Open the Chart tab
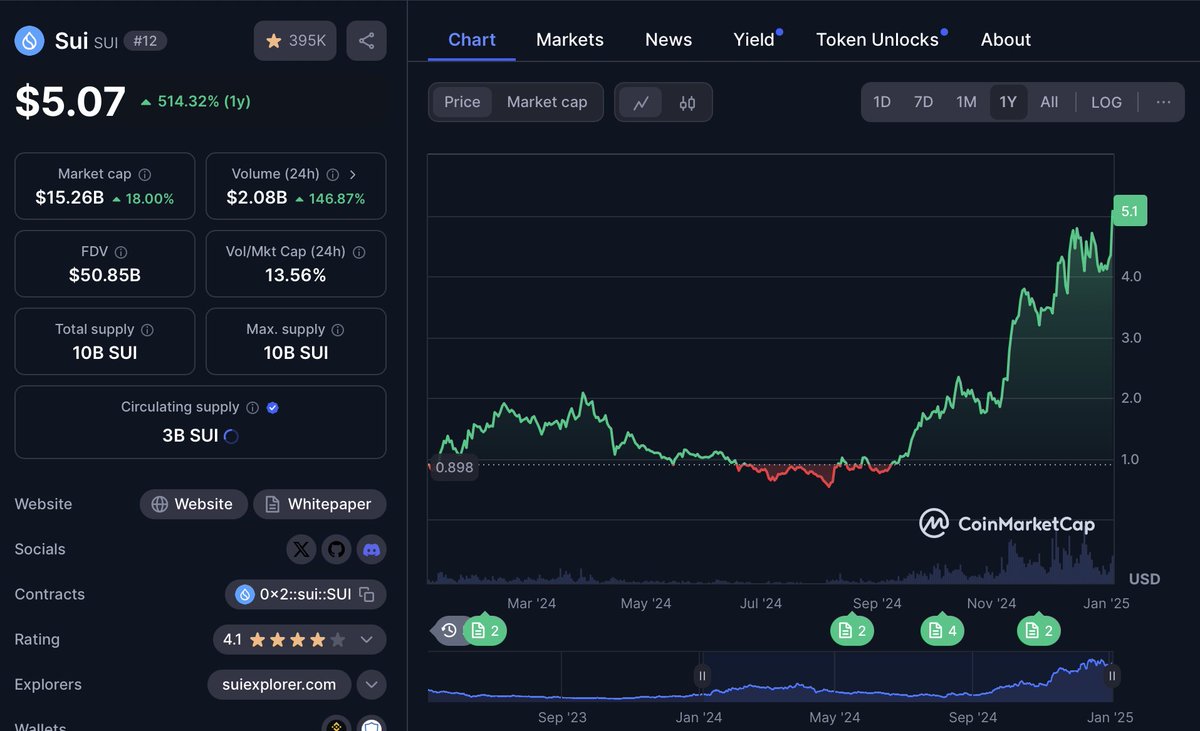The image size is (1200, 731). [x=472, y=40]
